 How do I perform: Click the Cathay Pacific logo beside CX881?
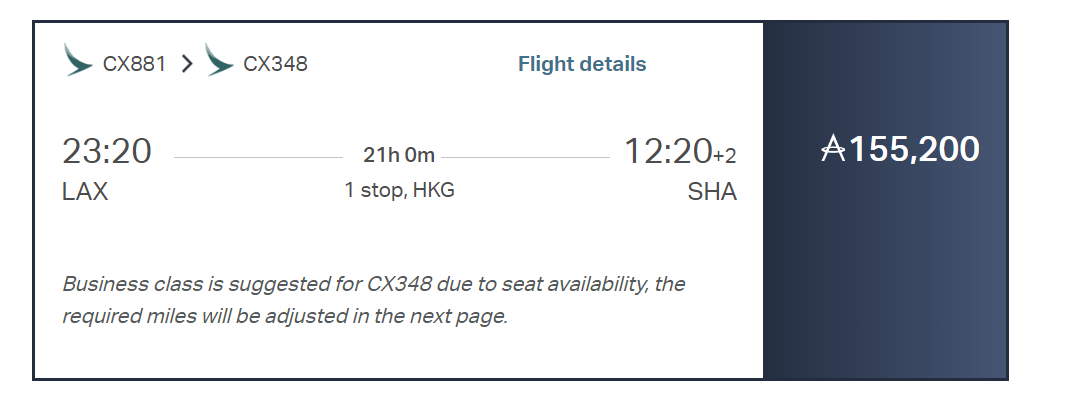[78, 60]
